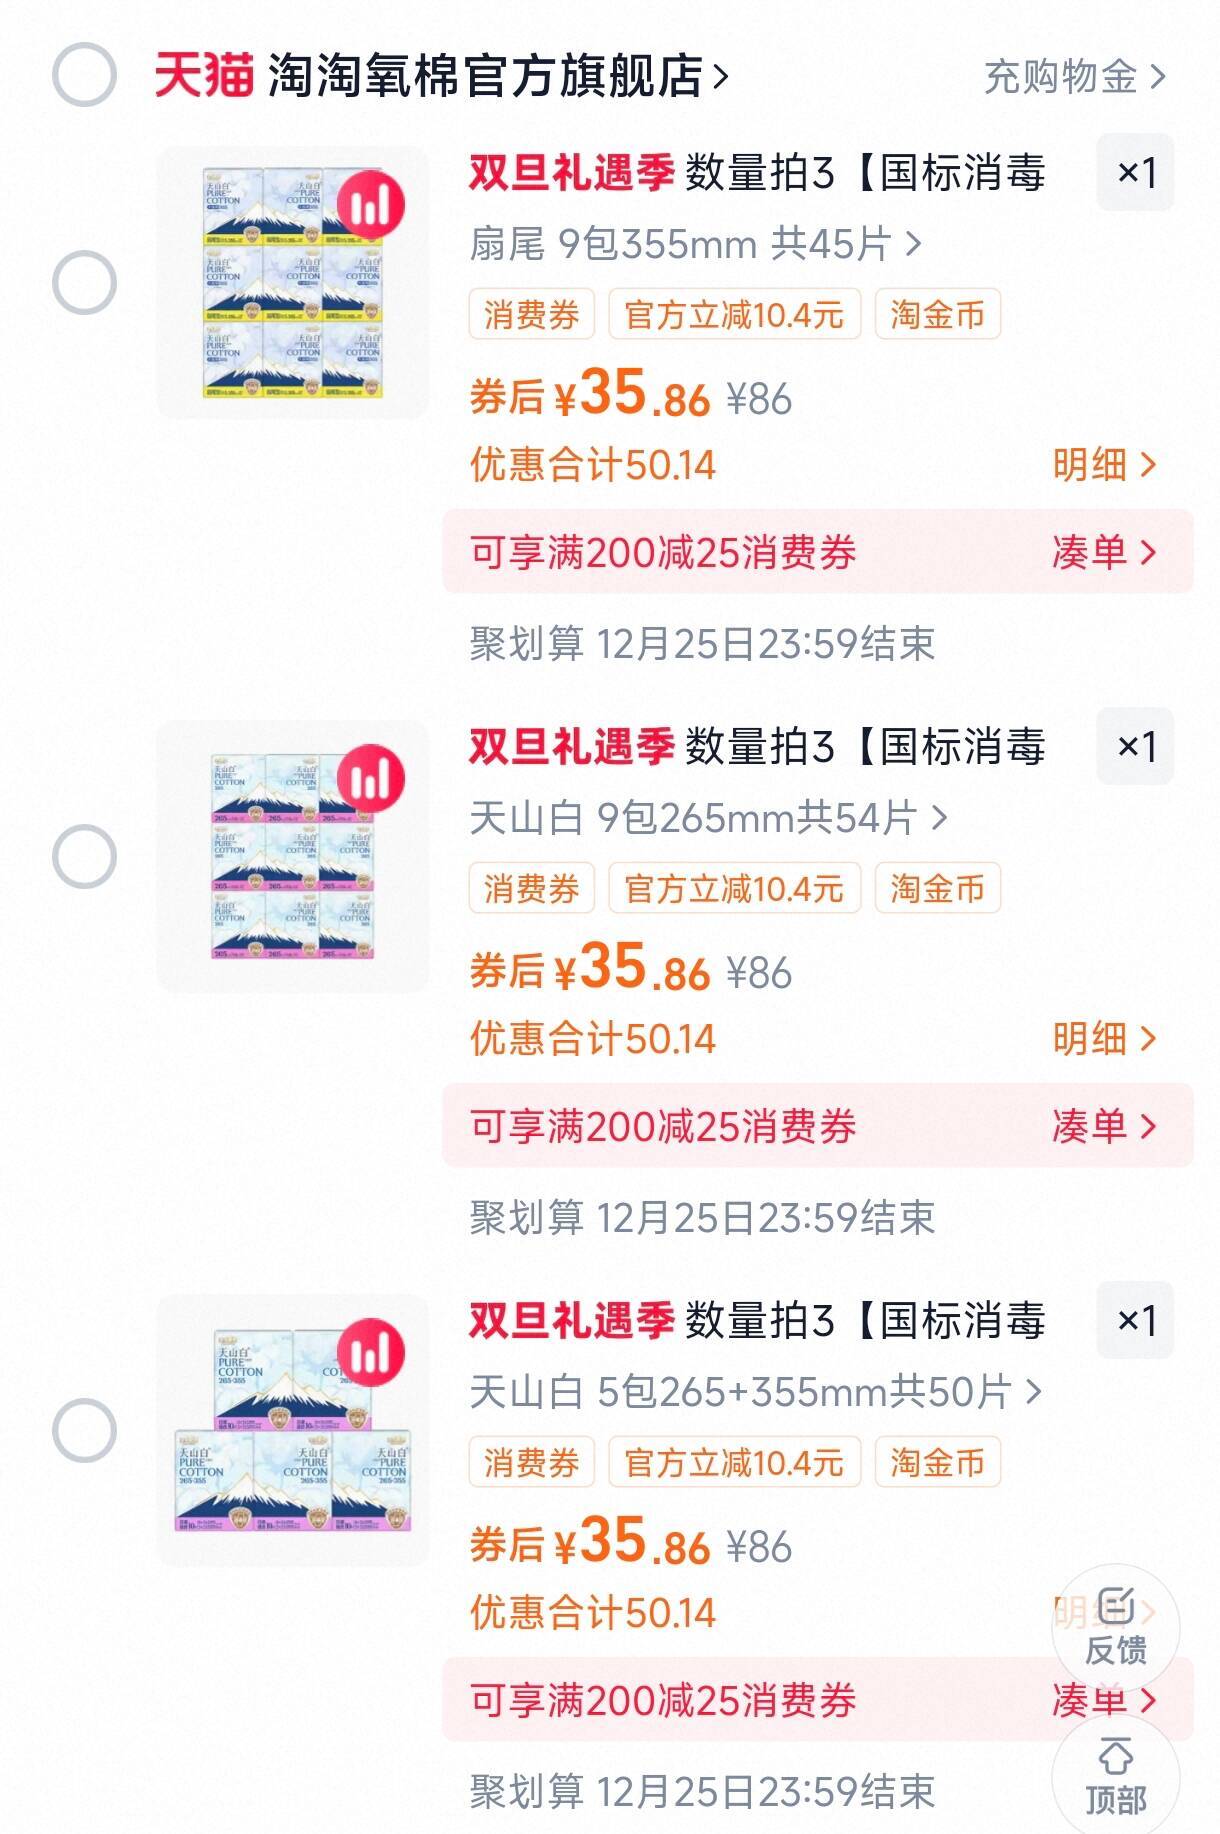The image size is (1220, 1834).
Task: Change the ×1 quantity of the second item
Action: [x=1135, y=747]
